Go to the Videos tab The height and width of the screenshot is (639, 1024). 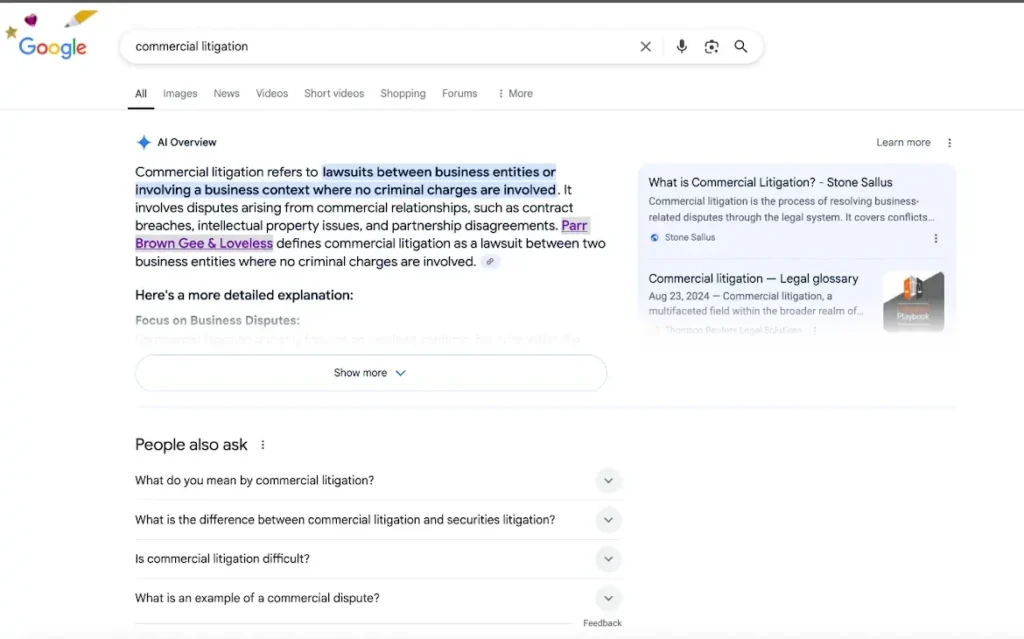click(272, 93)
